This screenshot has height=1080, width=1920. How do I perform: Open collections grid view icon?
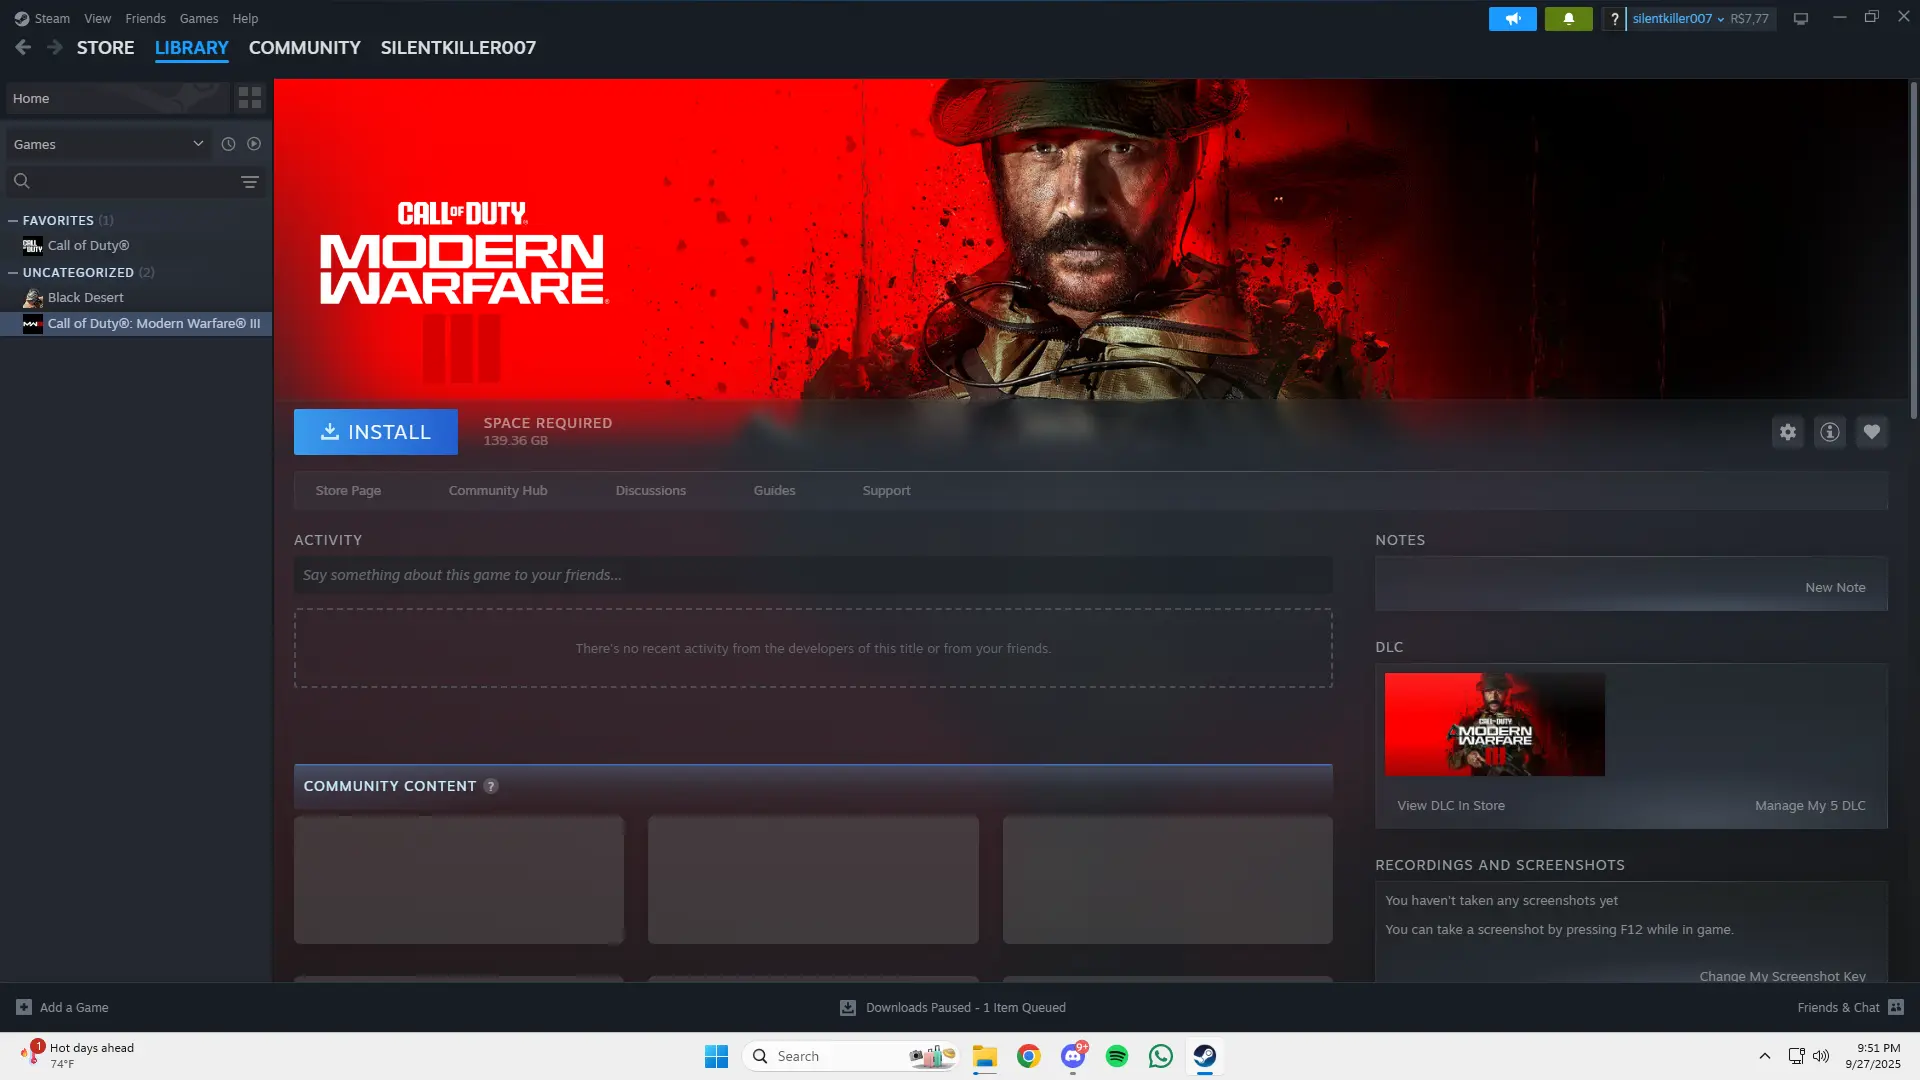click(x=249, y=98)
